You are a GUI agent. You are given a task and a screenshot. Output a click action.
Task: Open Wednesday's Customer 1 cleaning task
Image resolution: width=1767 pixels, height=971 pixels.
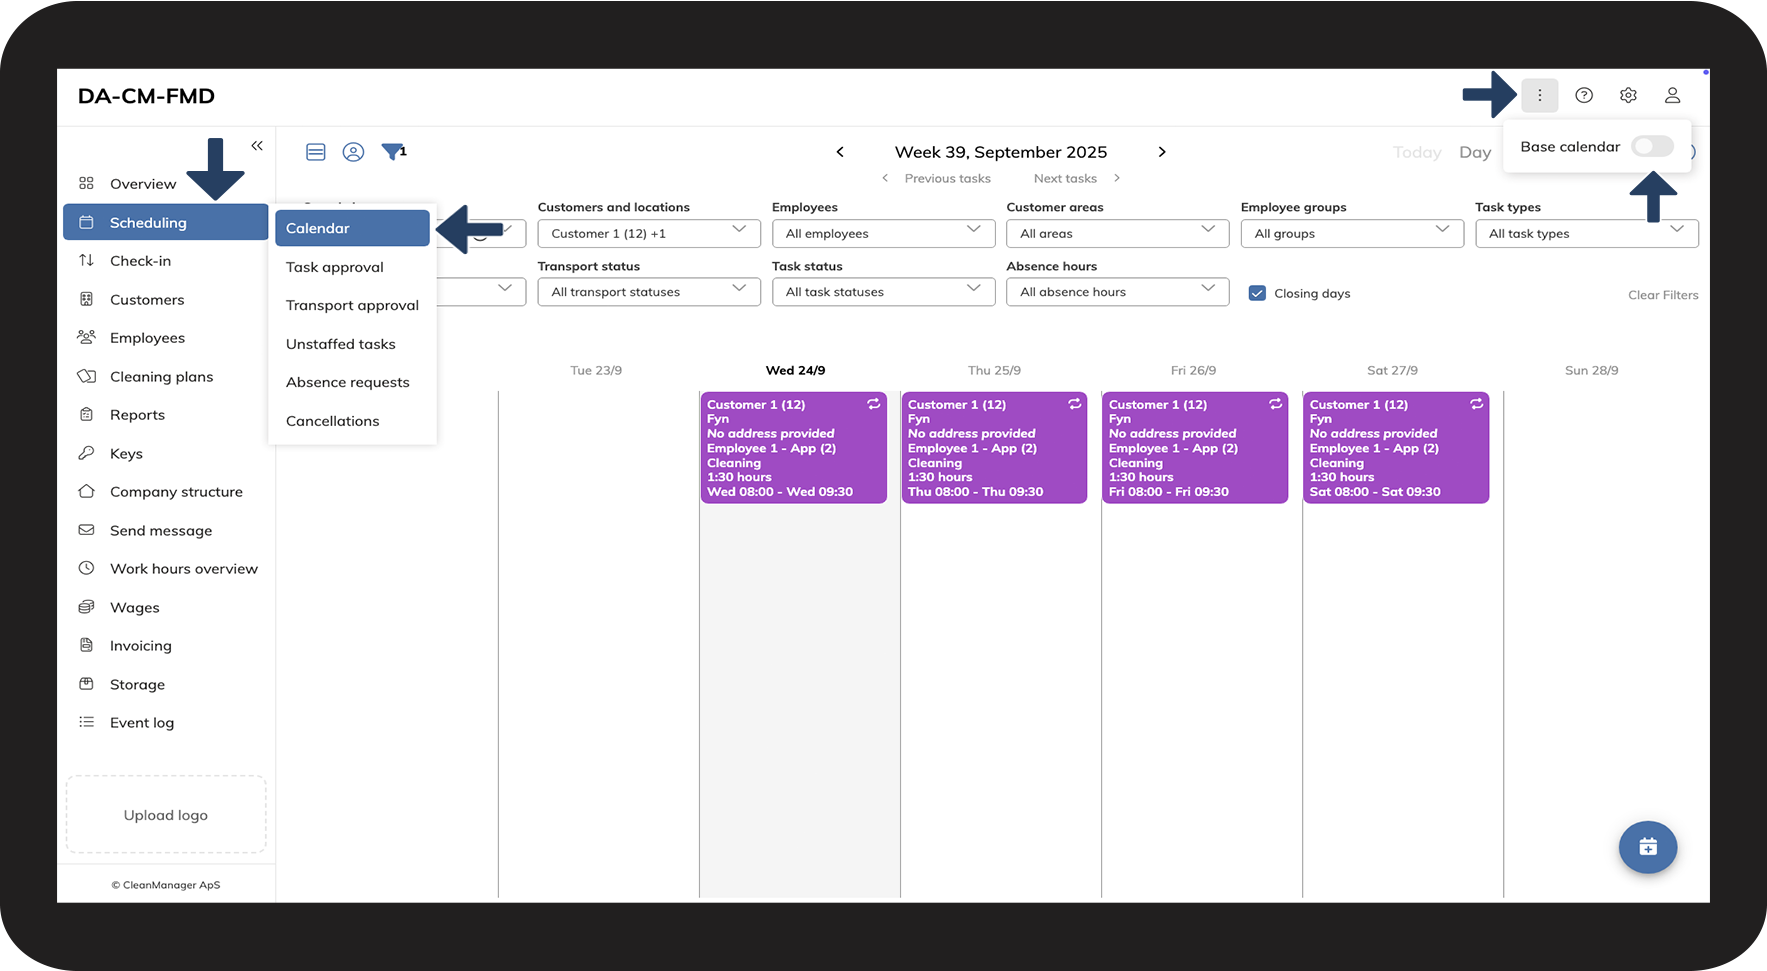point(793,448)
